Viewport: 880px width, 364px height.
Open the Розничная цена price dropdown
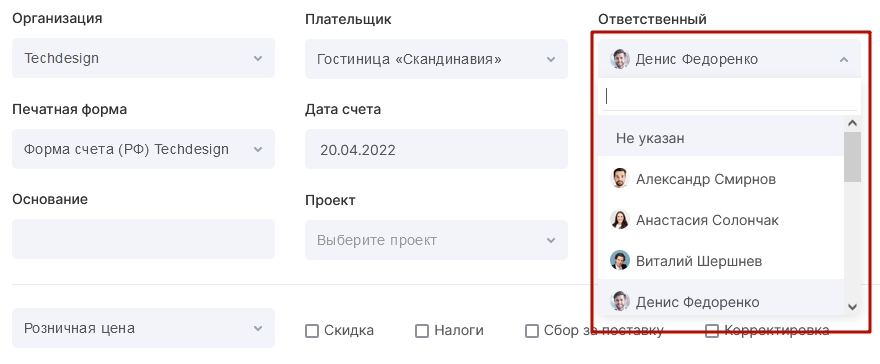(143, 328)
